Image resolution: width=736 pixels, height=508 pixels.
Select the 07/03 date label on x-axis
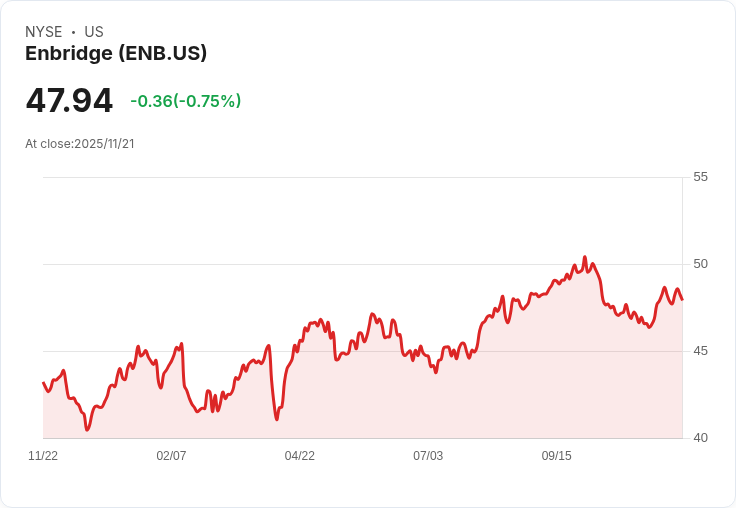428,455
